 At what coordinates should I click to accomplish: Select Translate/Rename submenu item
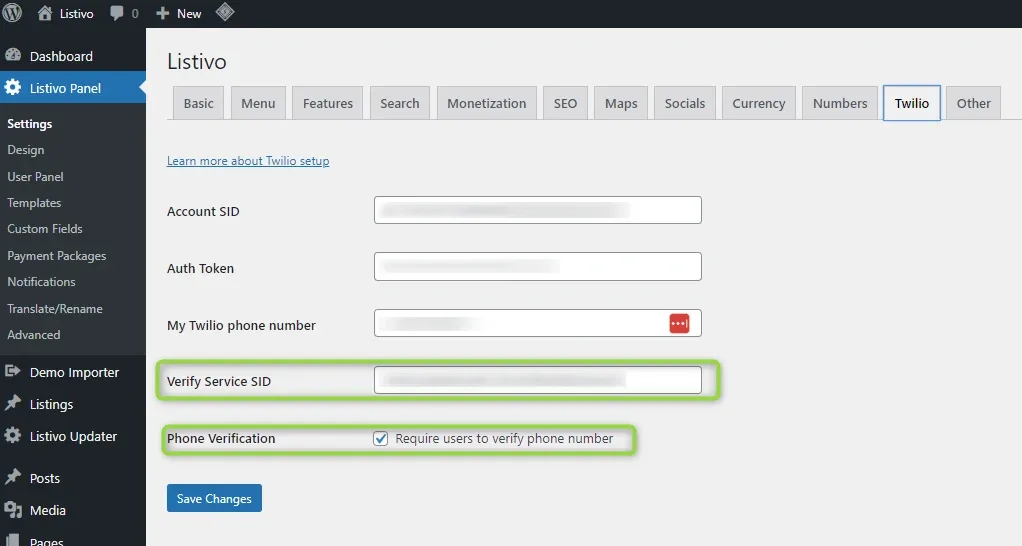click(x=55, y=309)
